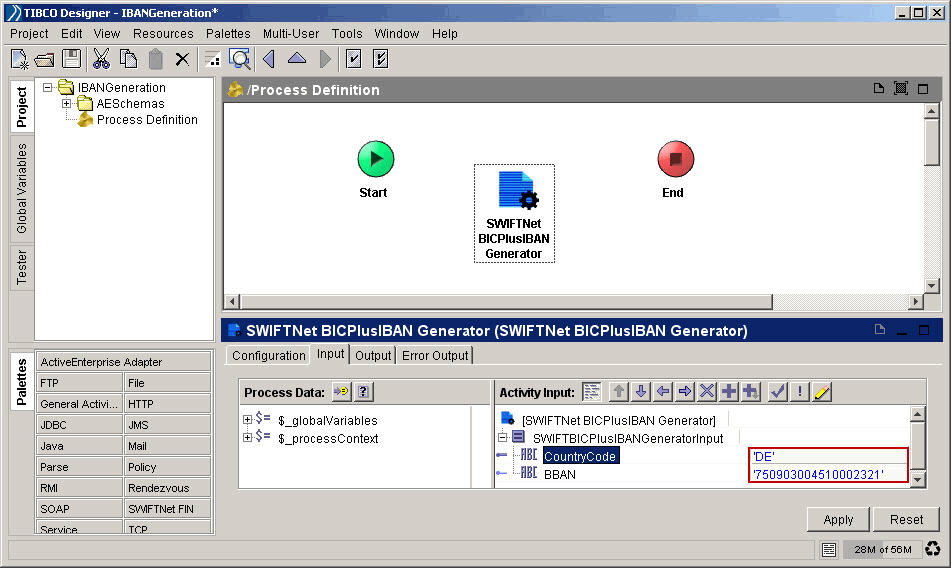Select the BBAN input element
The height and width of the screenshot is (568, 951).
coord(559,474)
